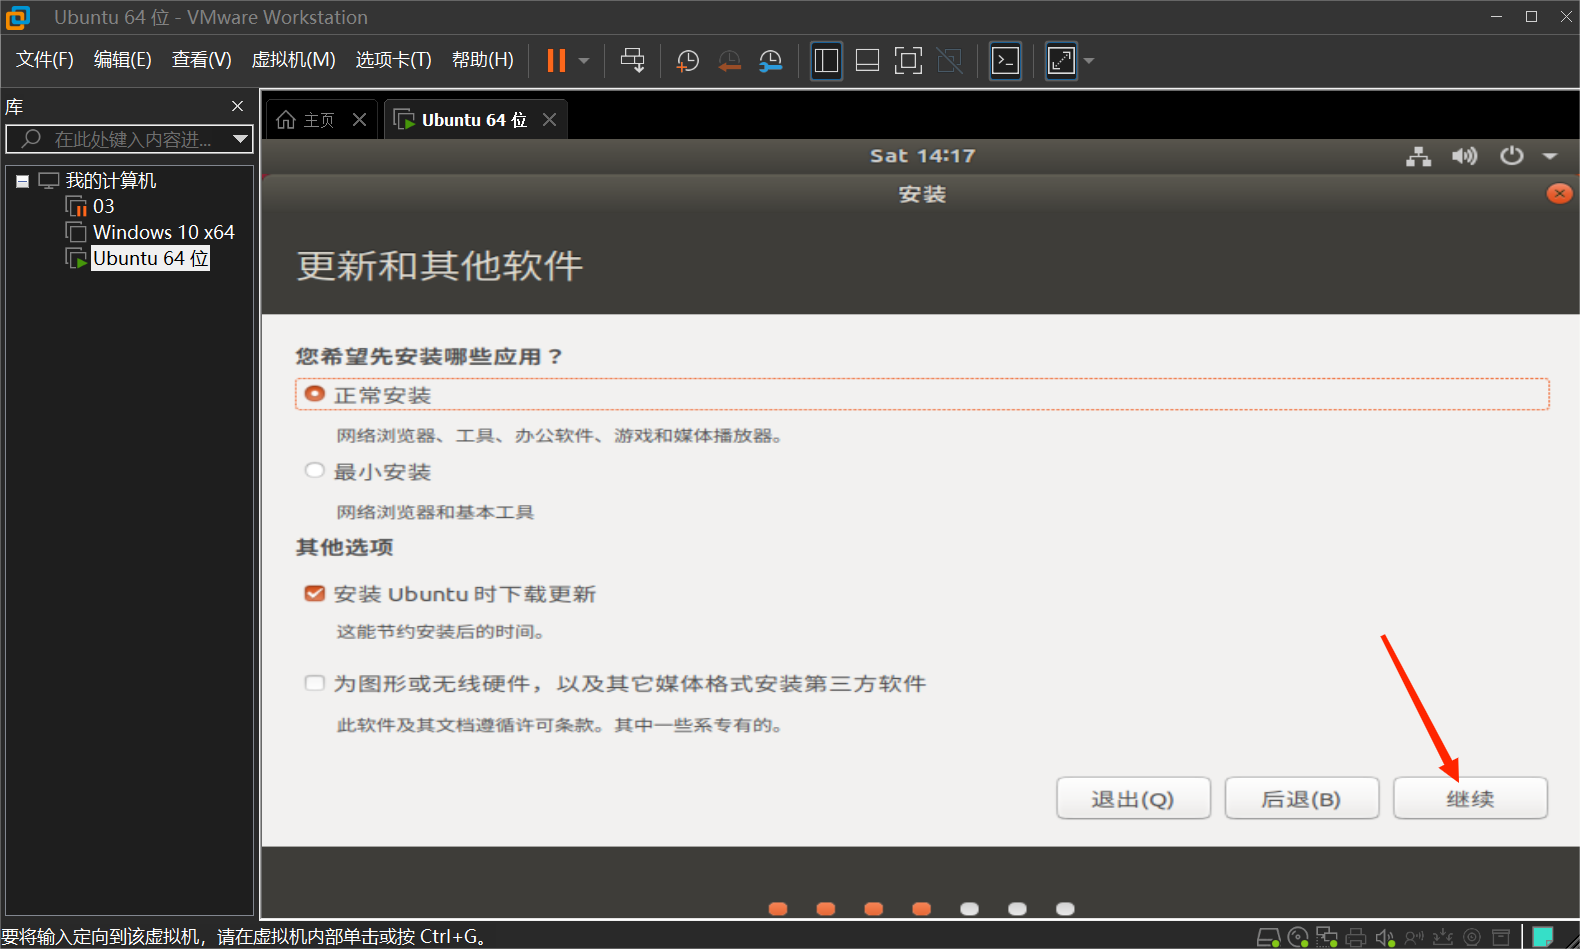This screenshot has height=949, width=1580.
Task: Open the snapshot manager with the wrench
Action: click(x=771, y=61)
